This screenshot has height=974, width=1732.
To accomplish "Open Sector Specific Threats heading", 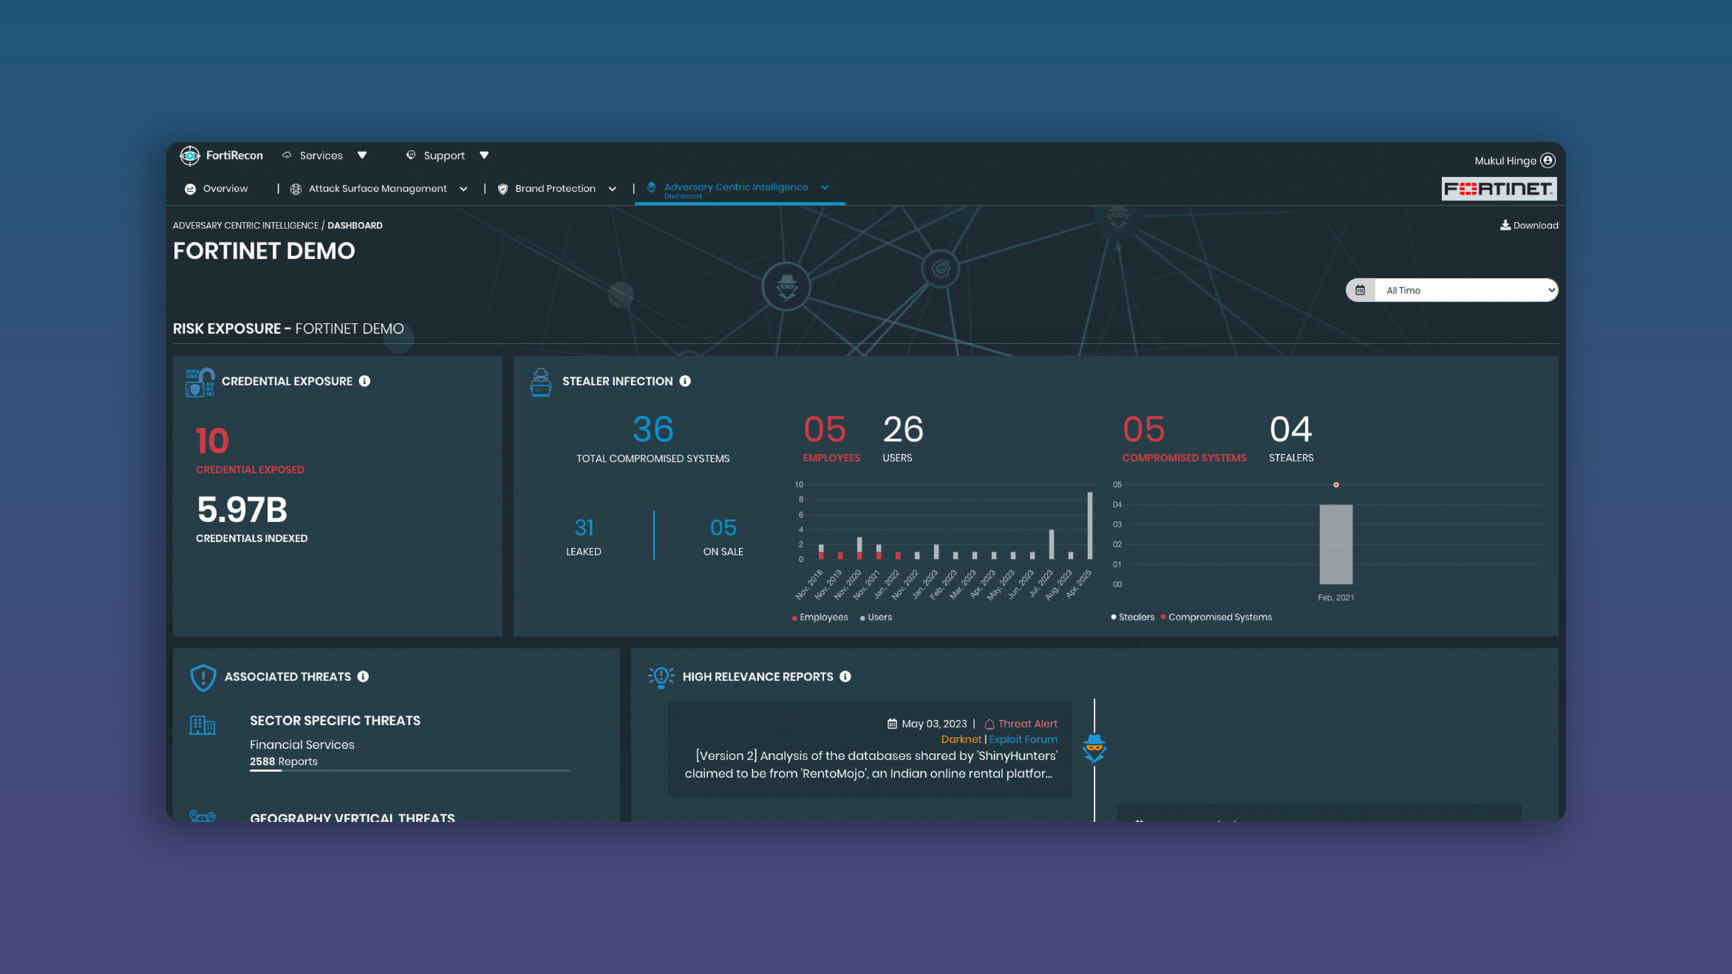I will point(335,721).
